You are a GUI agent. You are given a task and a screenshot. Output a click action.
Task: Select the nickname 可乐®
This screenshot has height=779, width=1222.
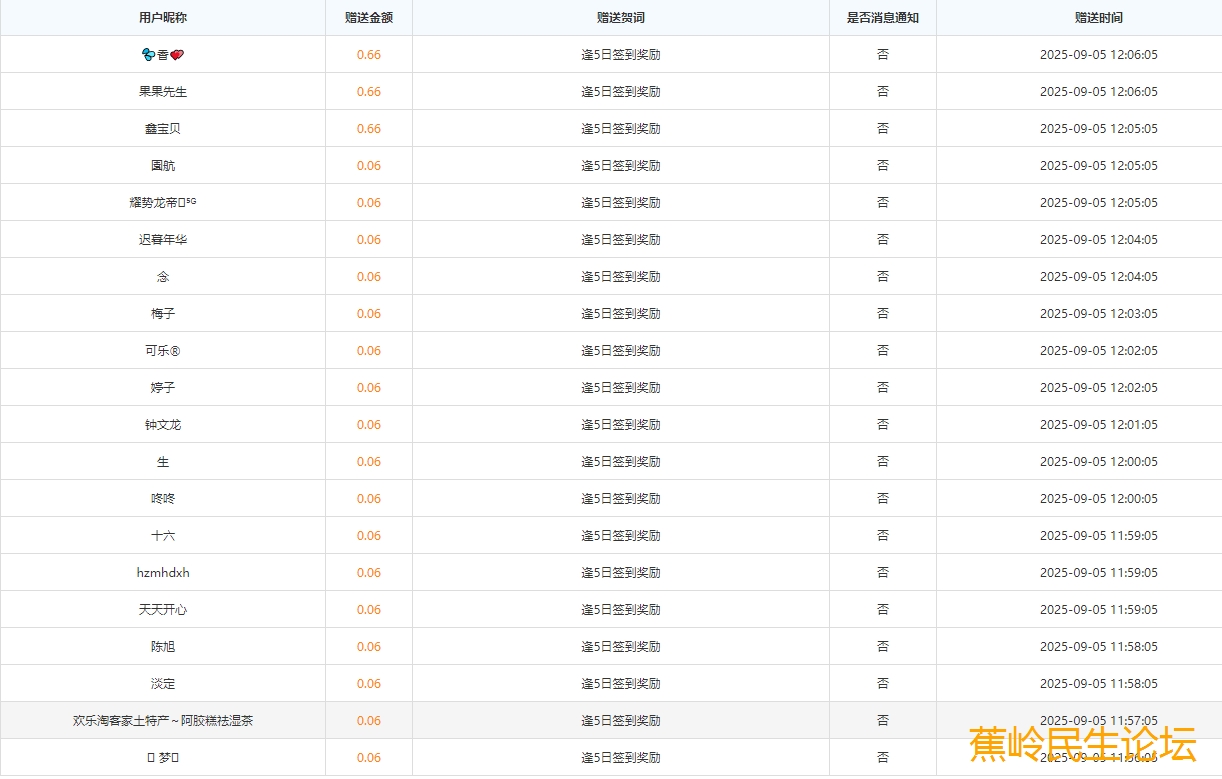tap(163, 351)
